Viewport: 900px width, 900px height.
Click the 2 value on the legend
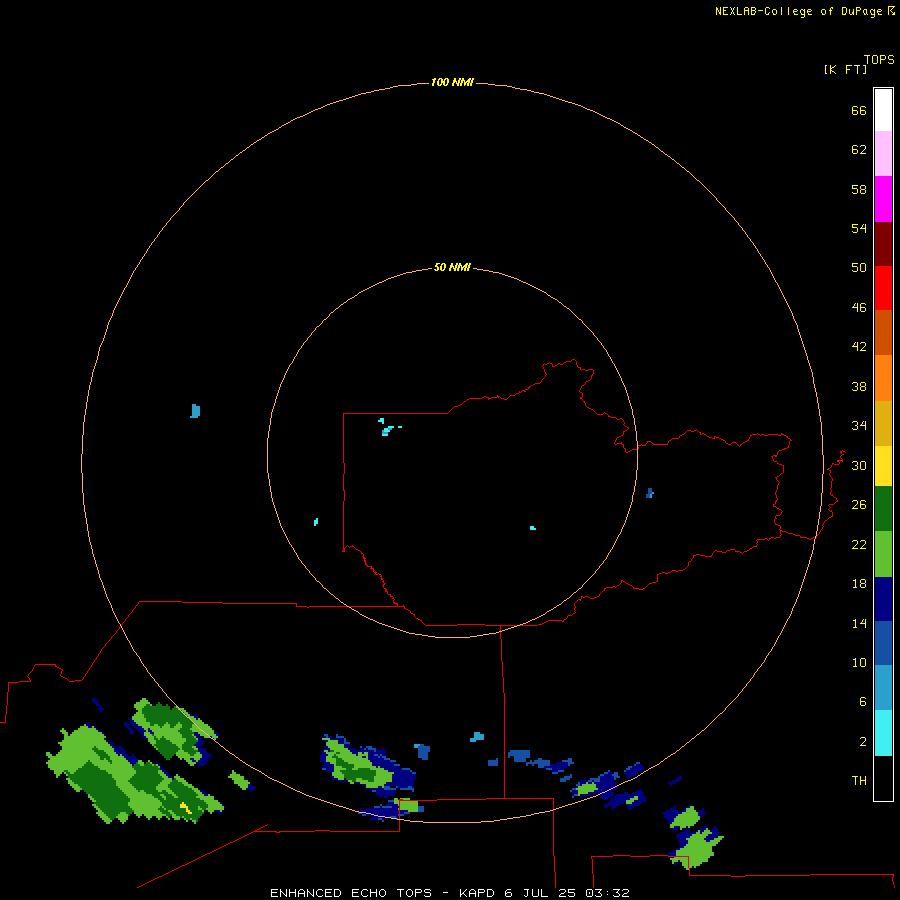click(862, 742)
